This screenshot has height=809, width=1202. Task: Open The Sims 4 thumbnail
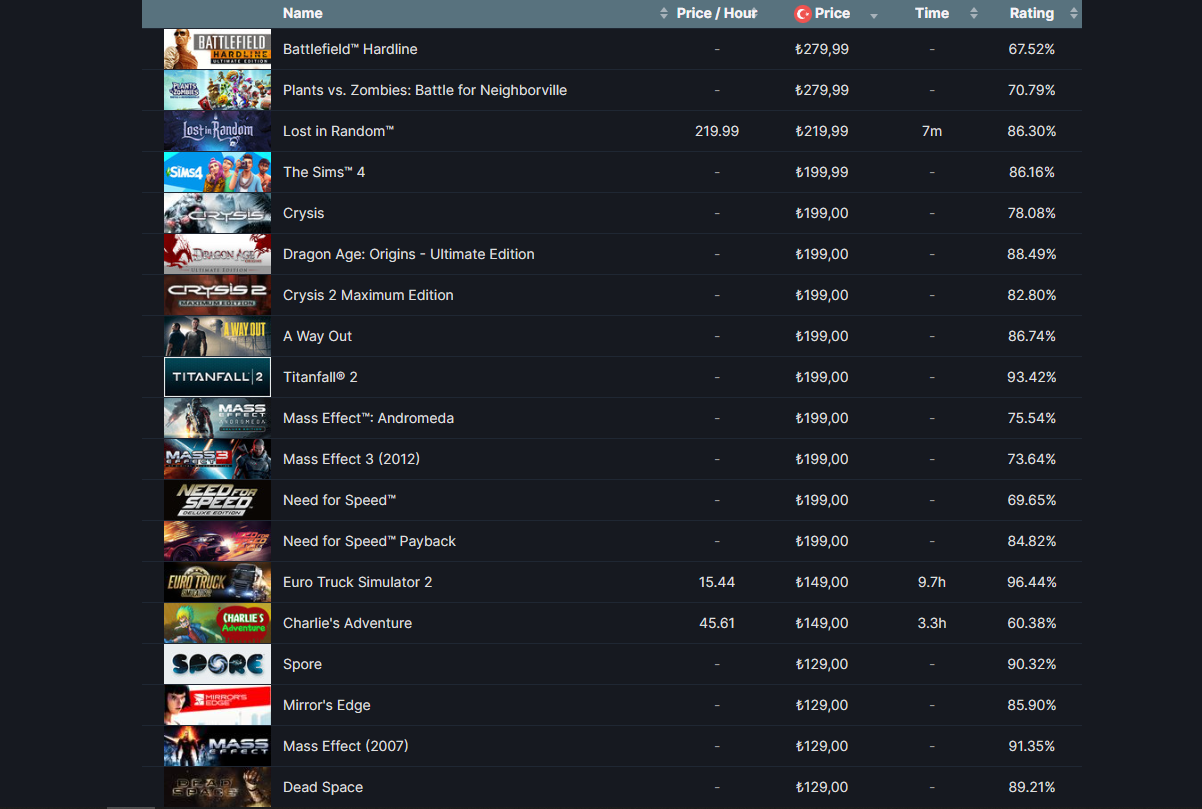coord(217,172)
